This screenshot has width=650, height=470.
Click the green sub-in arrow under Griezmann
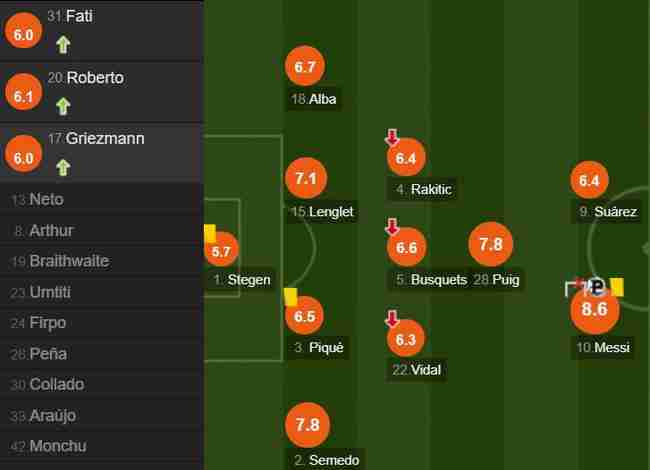tap(63, 167)
